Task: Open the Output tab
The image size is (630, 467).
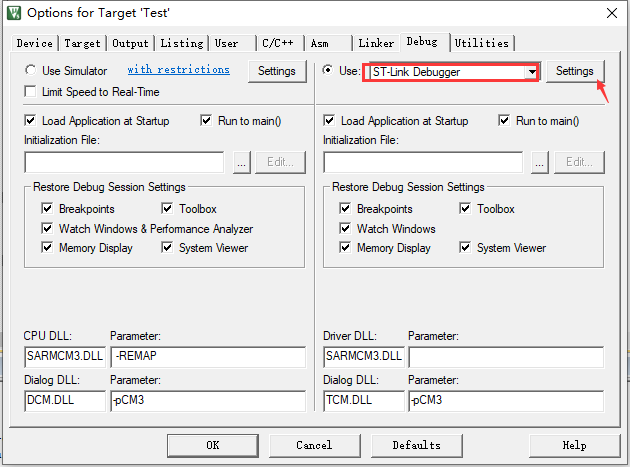Action: (x=130, y=43)
